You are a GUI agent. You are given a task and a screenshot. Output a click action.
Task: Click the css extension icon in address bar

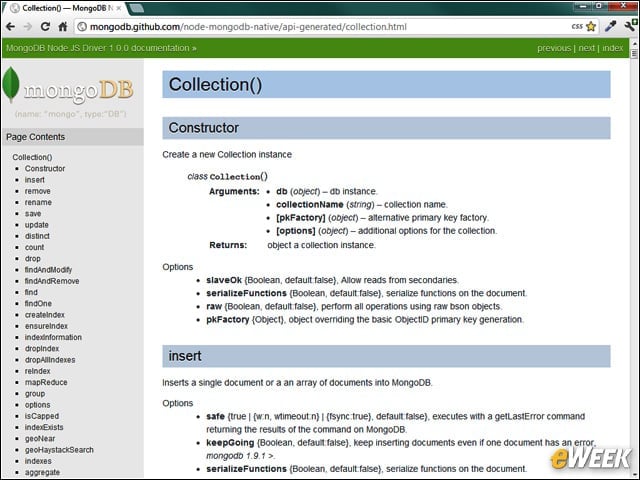[x=577, y=27]
